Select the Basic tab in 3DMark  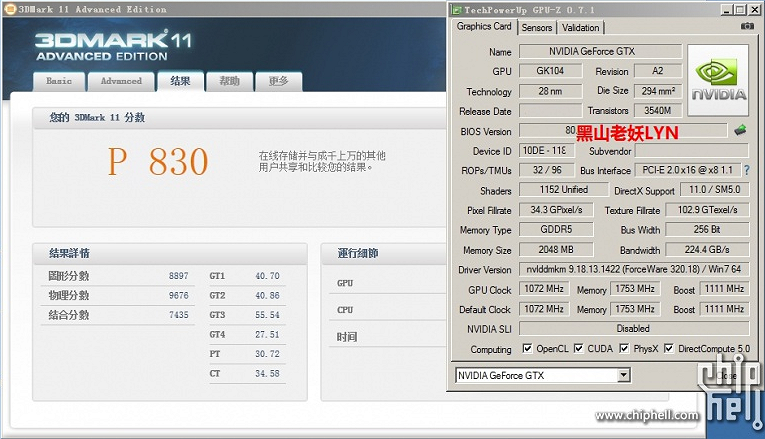click(x=59, y=81)
